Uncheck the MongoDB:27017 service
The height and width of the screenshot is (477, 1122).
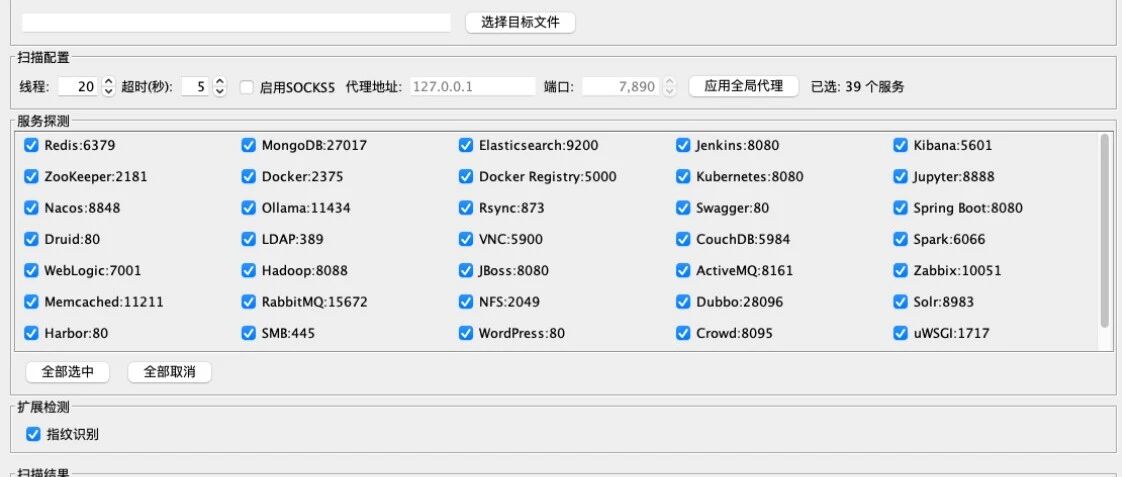[248, 145]
